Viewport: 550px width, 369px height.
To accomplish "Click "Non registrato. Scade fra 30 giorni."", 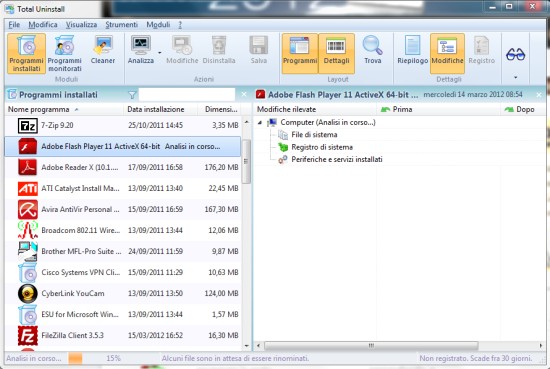I will (476, 358).
